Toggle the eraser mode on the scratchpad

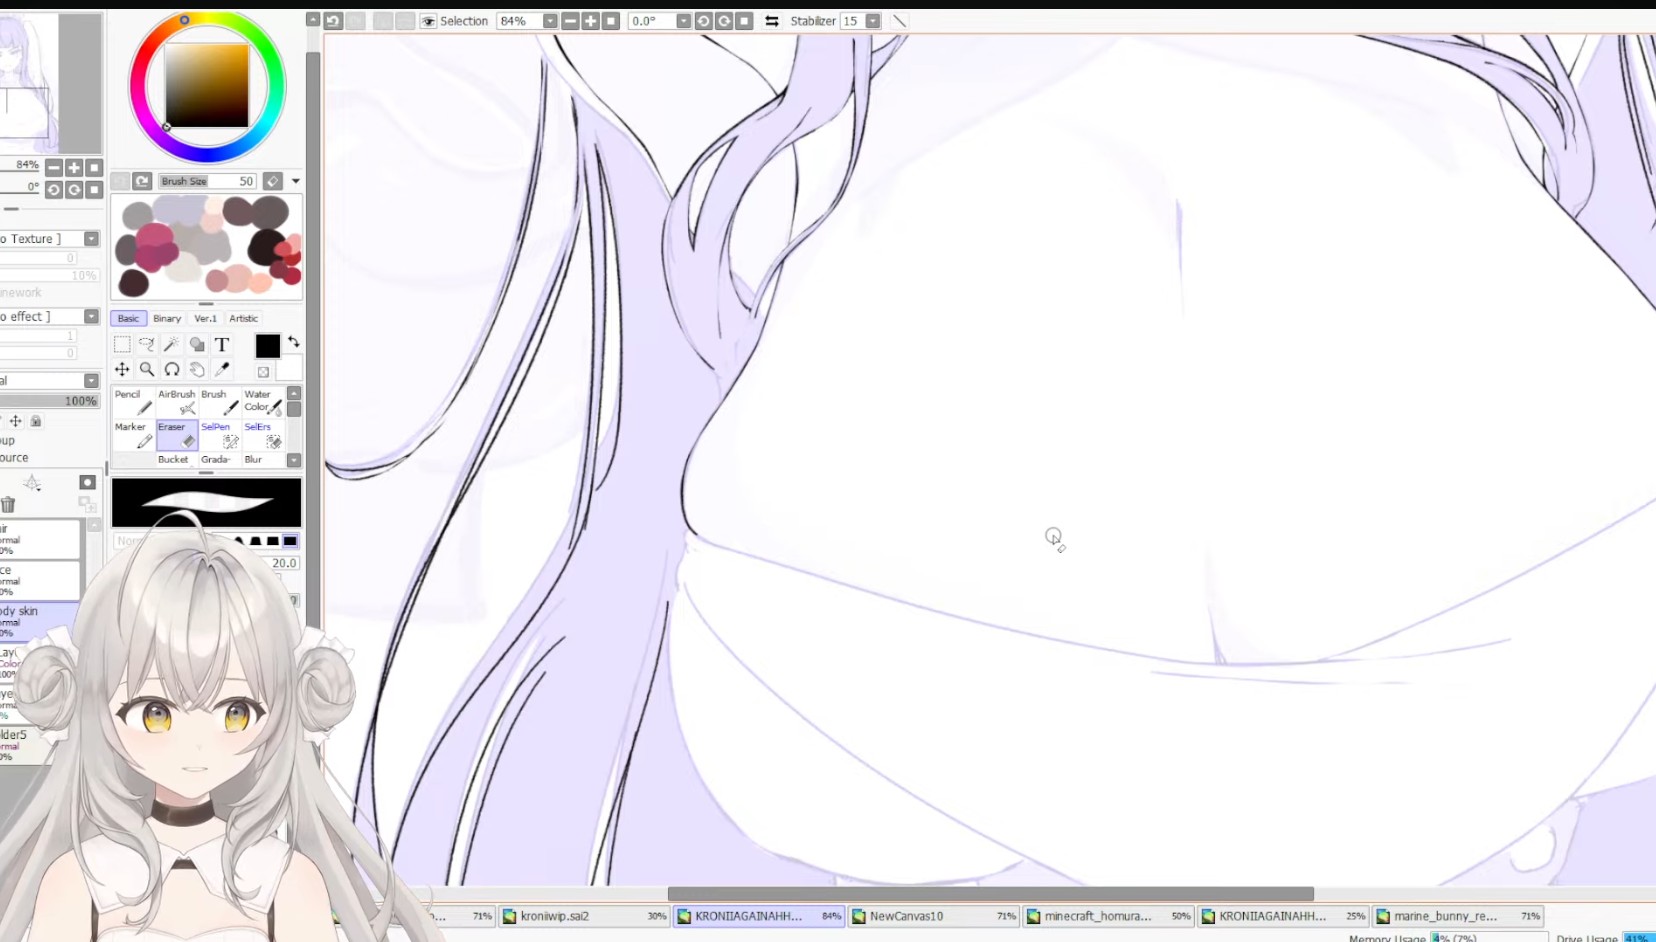[x=273, y=181]
